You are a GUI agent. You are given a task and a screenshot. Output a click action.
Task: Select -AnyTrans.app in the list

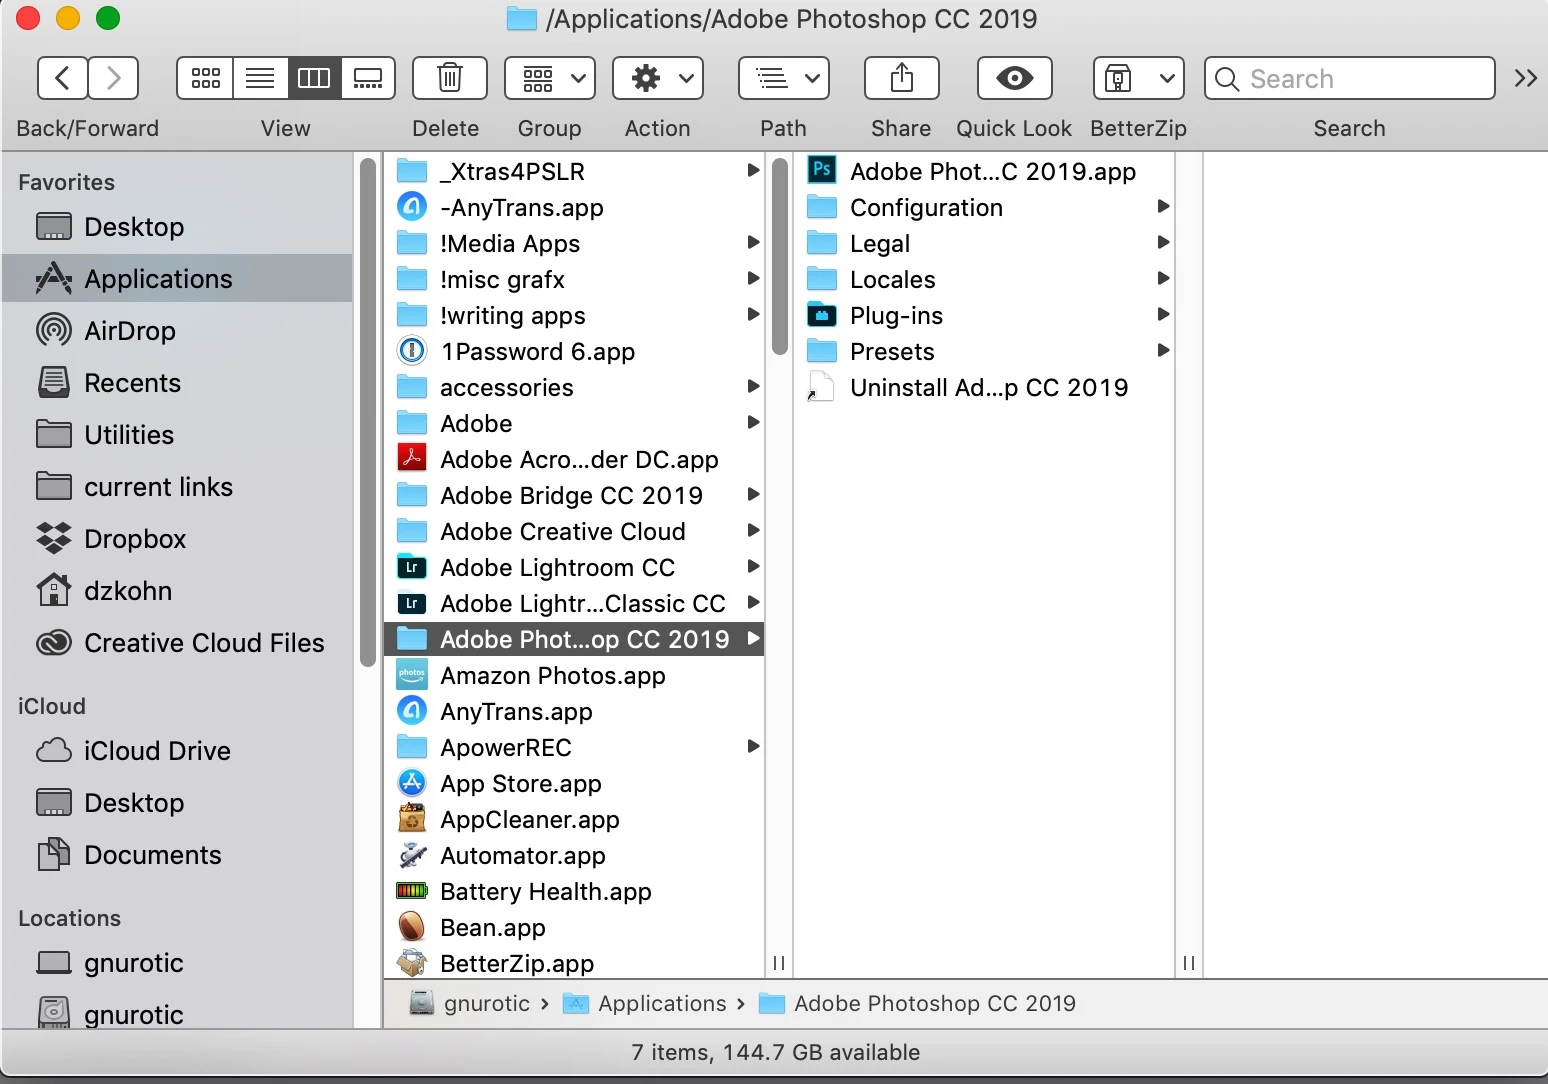[574, 208]
